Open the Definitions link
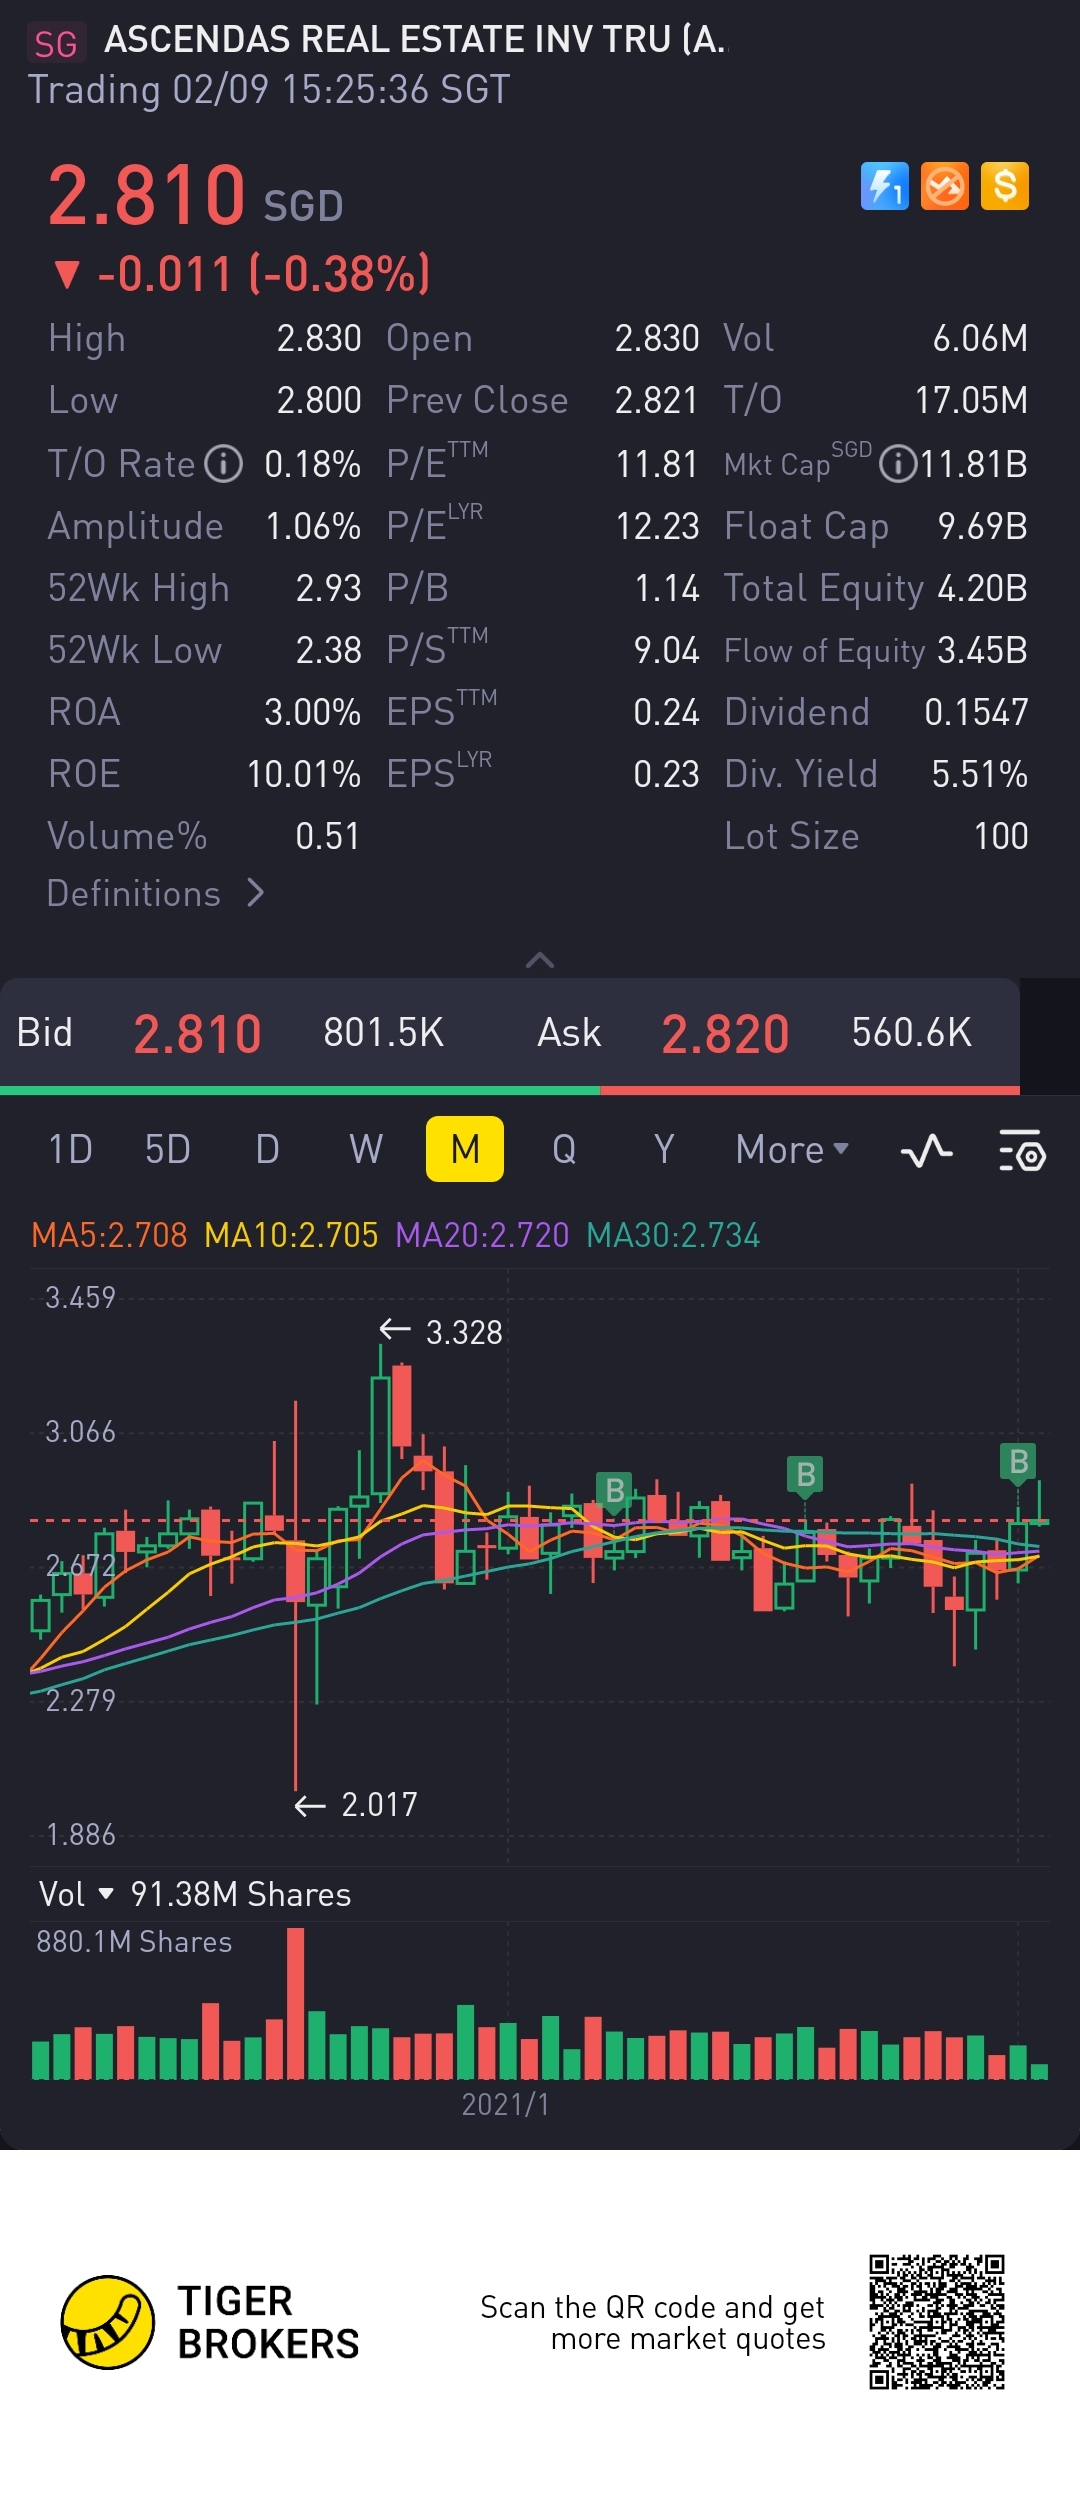1080x2495 pixels. pos(156,893)
